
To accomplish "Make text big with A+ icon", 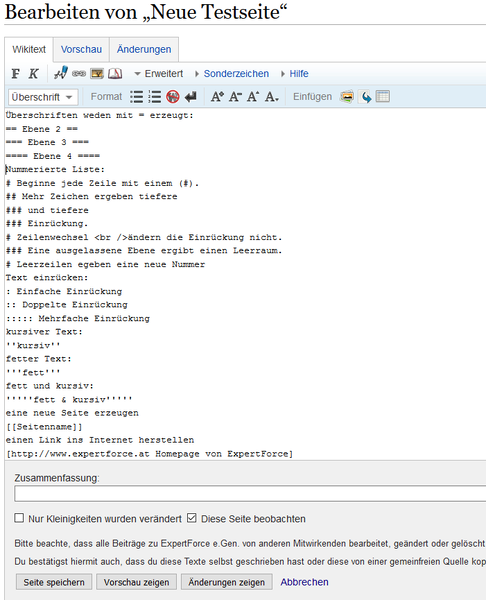I will (x=217, y=97).
